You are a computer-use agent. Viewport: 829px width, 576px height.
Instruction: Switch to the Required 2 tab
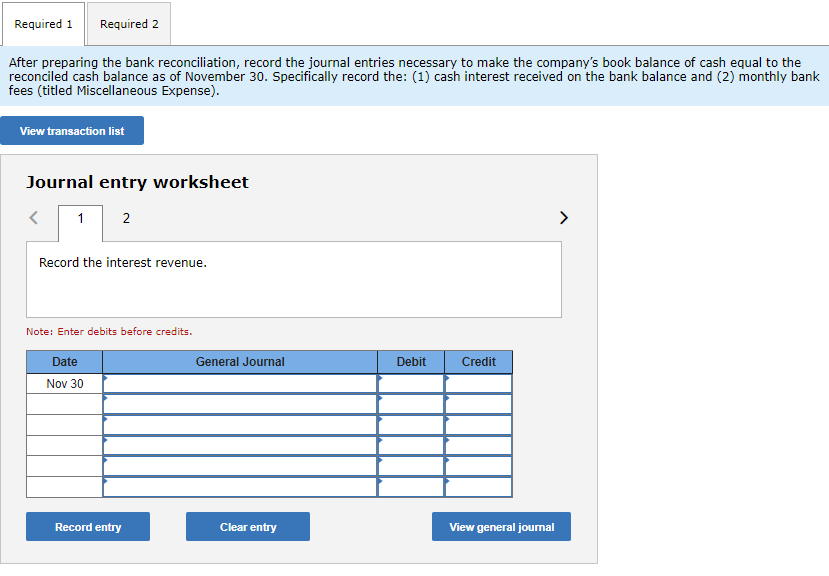128,23
